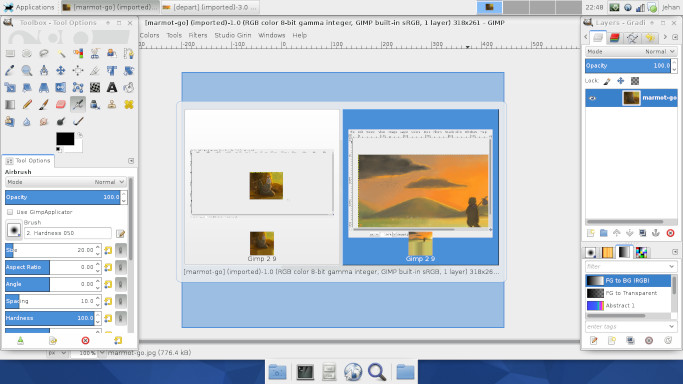
Task: Select the Color Picker eyedropper tool
Action: 10,71
